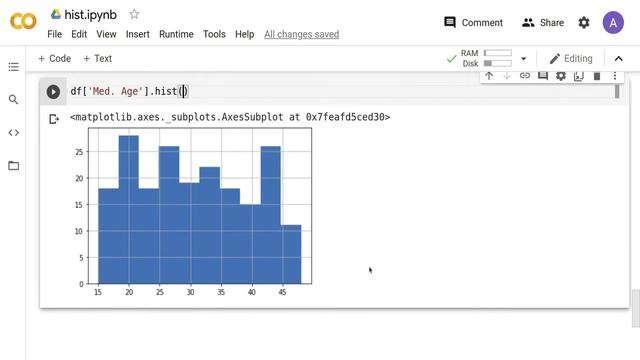
Task: Open the Tools menu
Action: [214, 34]
